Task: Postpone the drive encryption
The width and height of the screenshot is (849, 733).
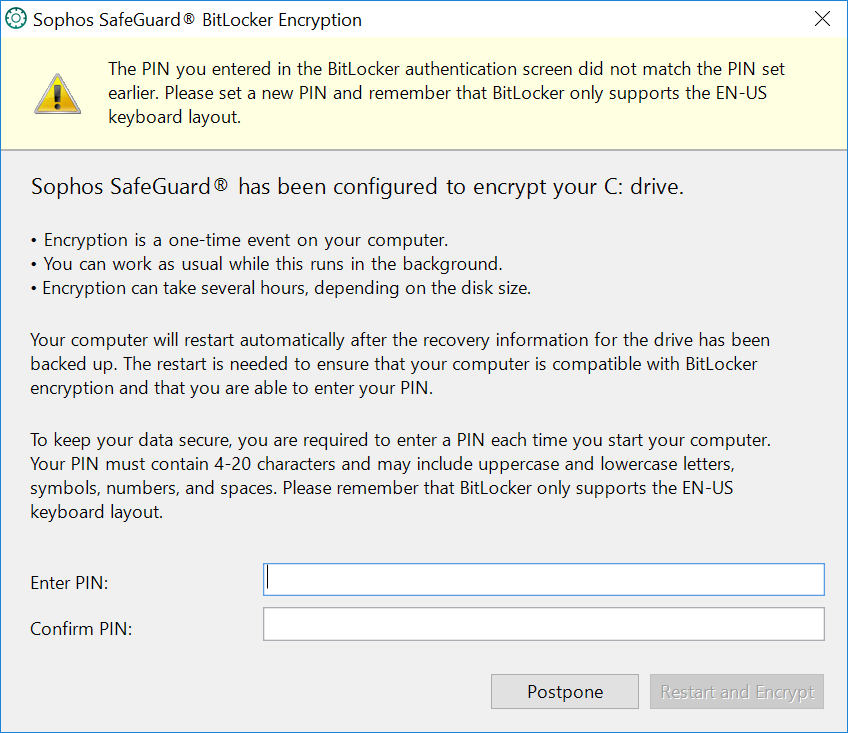Action: pyautogui.click(x=565, y=691)
